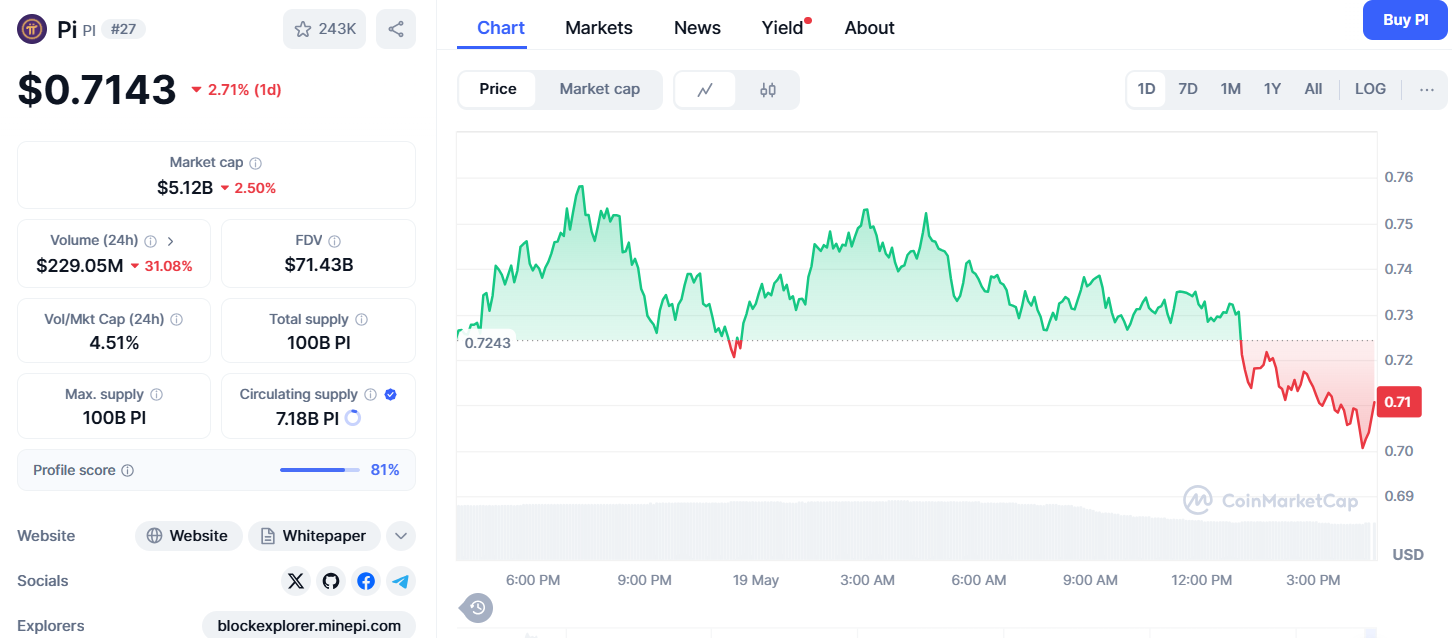Toggle chart to Price view
The height and width of the screenshot is (638, 1452).
(x=498, y=89)
